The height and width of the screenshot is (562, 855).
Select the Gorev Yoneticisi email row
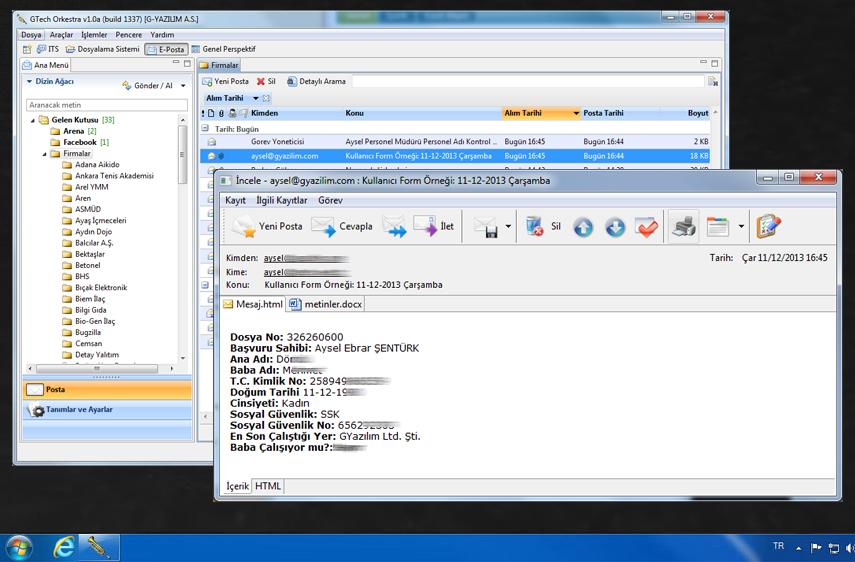pyautogui.click(x=455, y=142)
